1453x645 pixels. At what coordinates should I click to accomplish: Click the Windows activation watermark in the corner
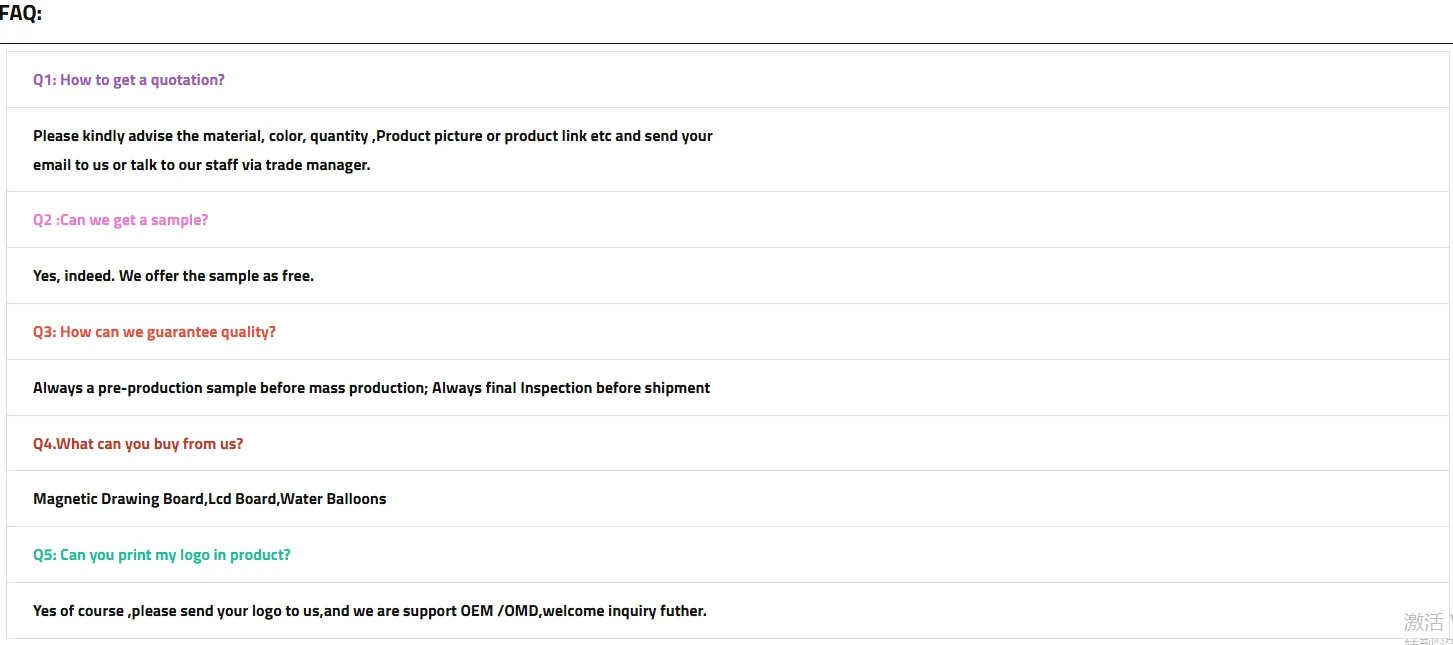(x=1427, y=624)
